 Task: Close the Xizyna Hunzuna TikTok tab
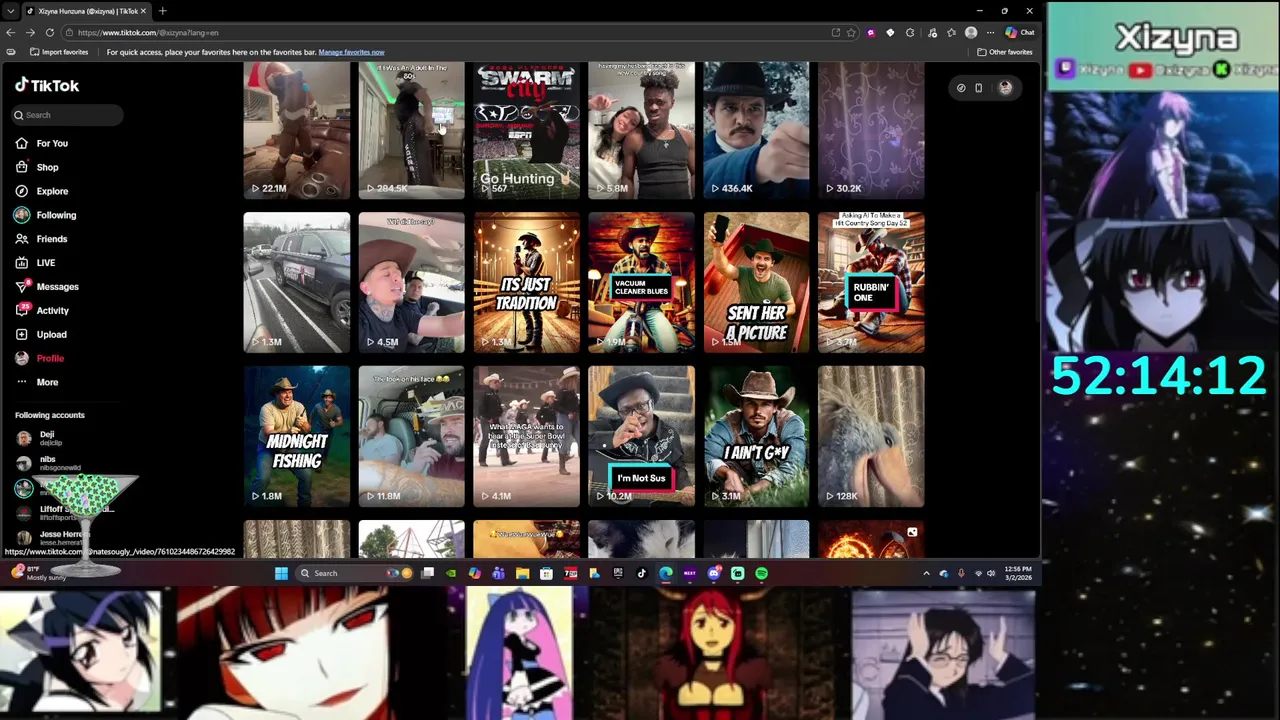pyautogui.click(x=144, y=11)
